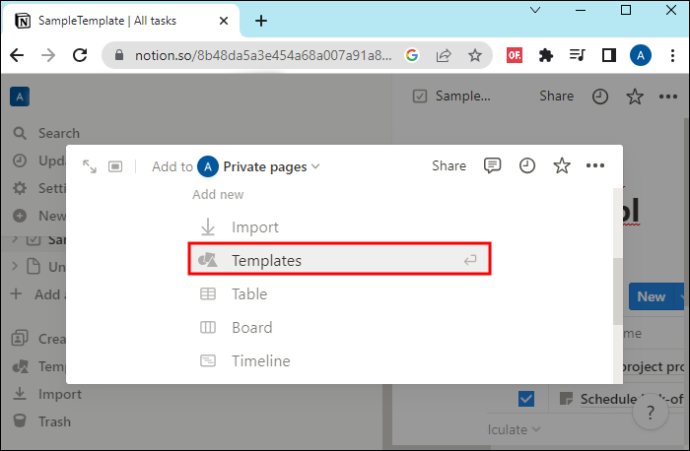Expand the SampleTemplate page in the sidebar
This screenshot has width=690, height=451.
pyautogui.click(x=15, y=239)
